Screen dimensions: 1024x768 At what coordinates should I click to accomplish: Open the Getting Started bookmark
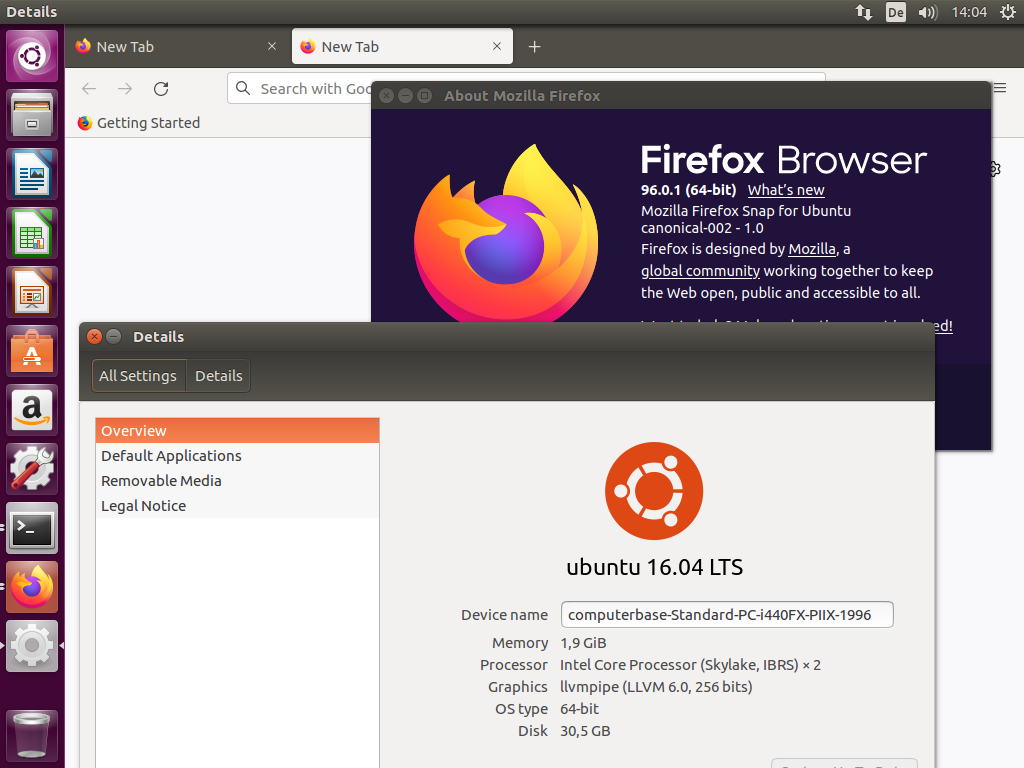click(x=138, y=123)
